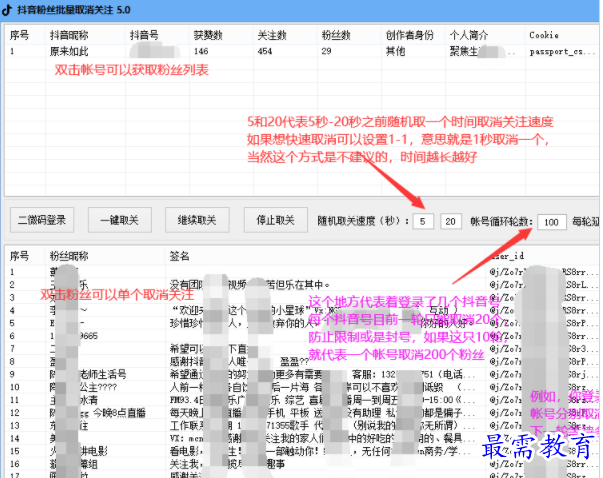Select the account row 原来如此
The width and height of the screenshot is (603, 478).
(x=302, y=51)
